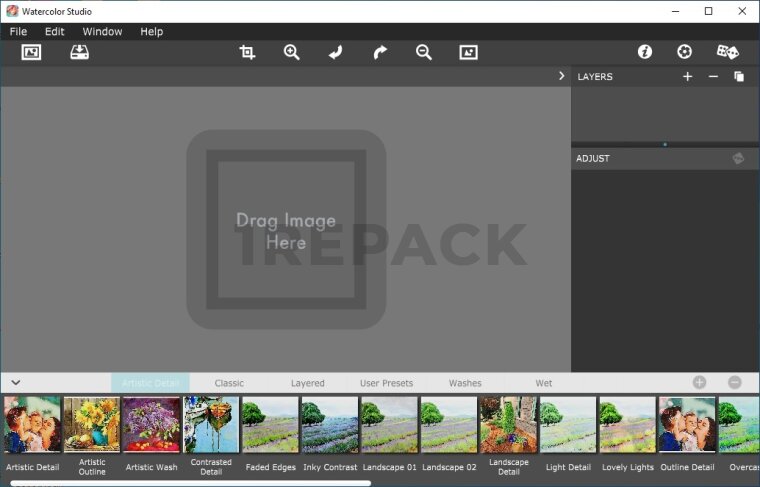Click the dice randomize icon
Viewport: 760px width, 487px height.
pyautogui.click(x=727, y=52)
